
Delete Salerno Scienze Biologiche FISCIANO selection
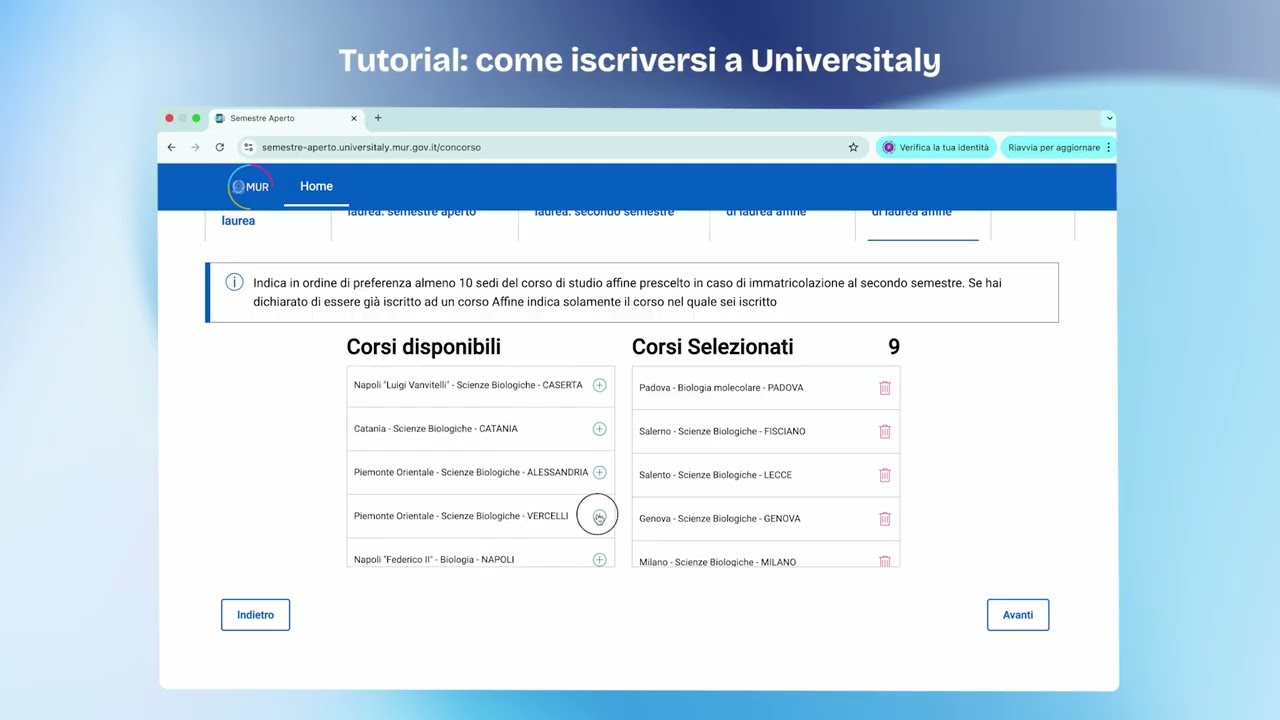885,431
